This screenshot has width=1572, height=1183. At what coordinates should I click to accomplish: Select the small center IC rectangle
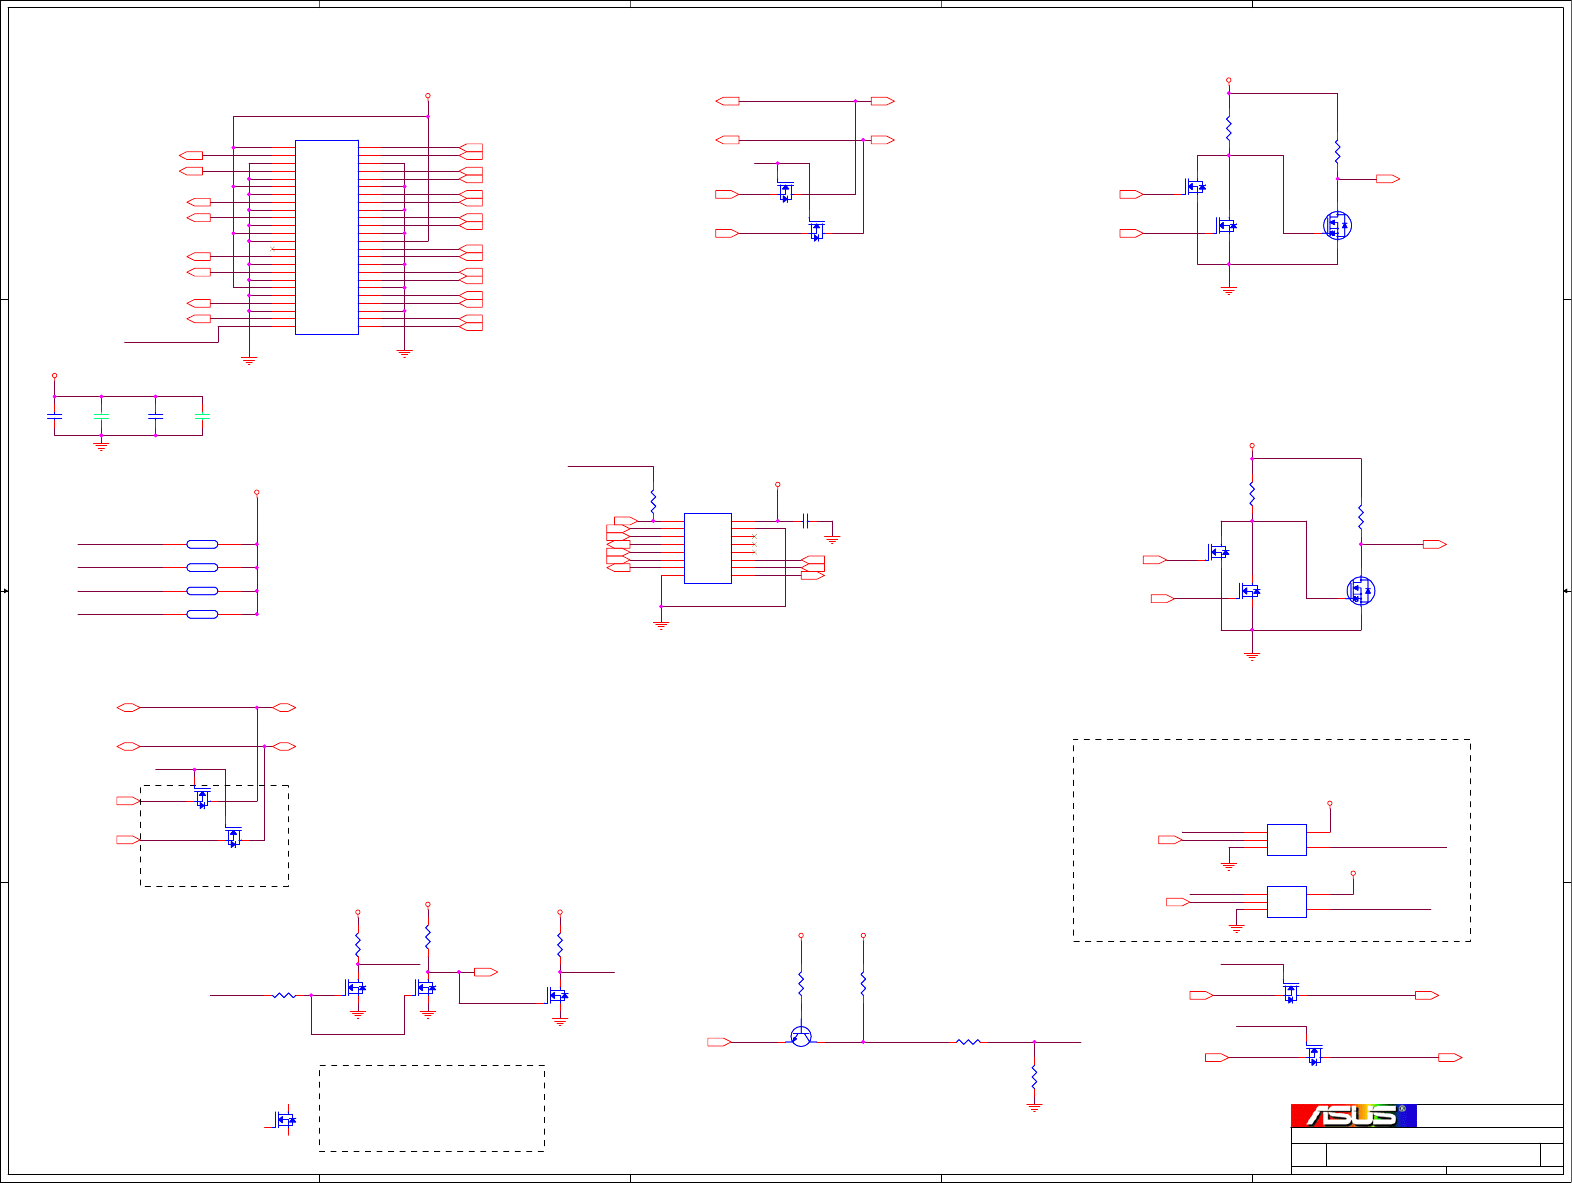[x=708, y=548]
